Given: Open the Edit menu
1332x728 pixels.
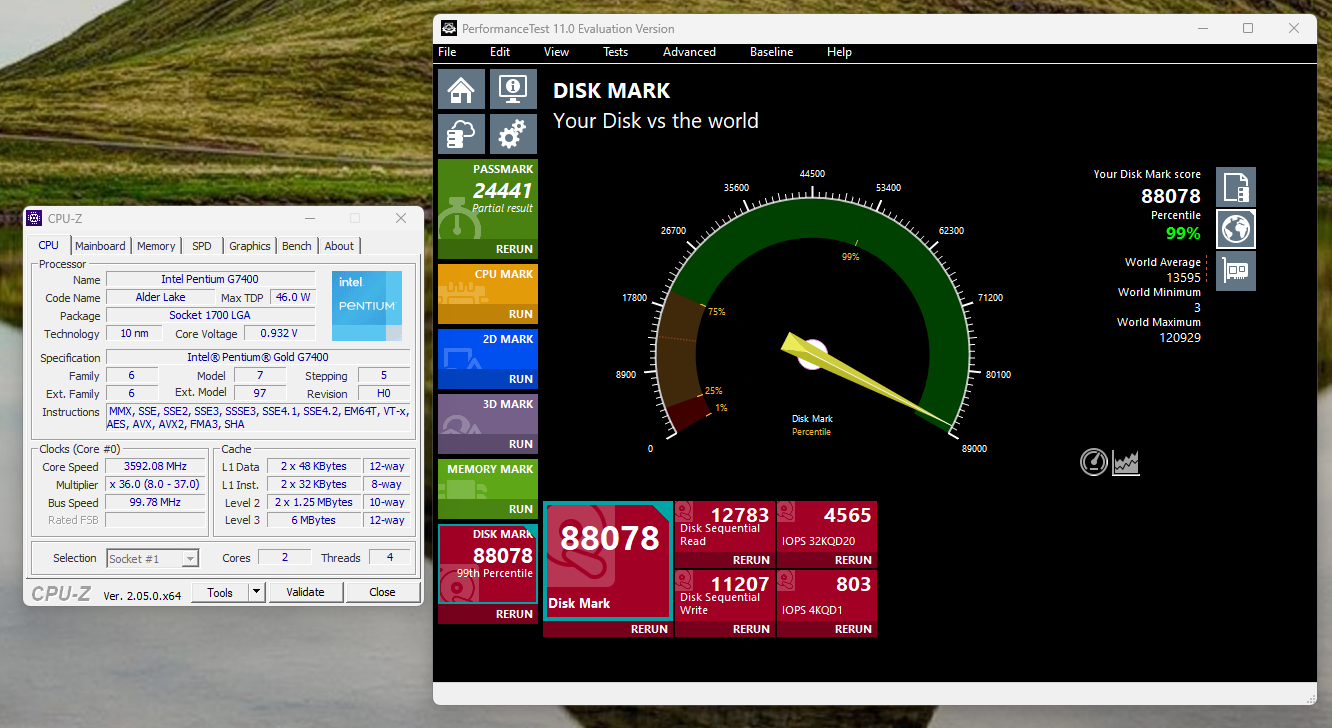Looking at the screenshot, I should 500,52.
